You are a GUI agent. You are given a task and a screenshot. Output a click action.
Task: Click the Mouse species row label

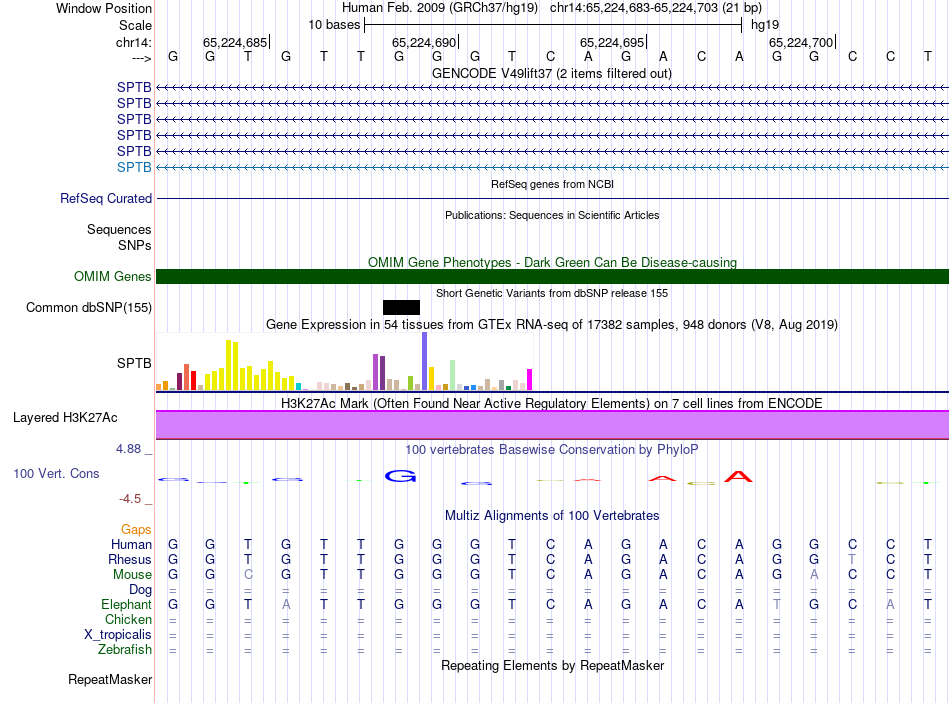click(132, 575)
